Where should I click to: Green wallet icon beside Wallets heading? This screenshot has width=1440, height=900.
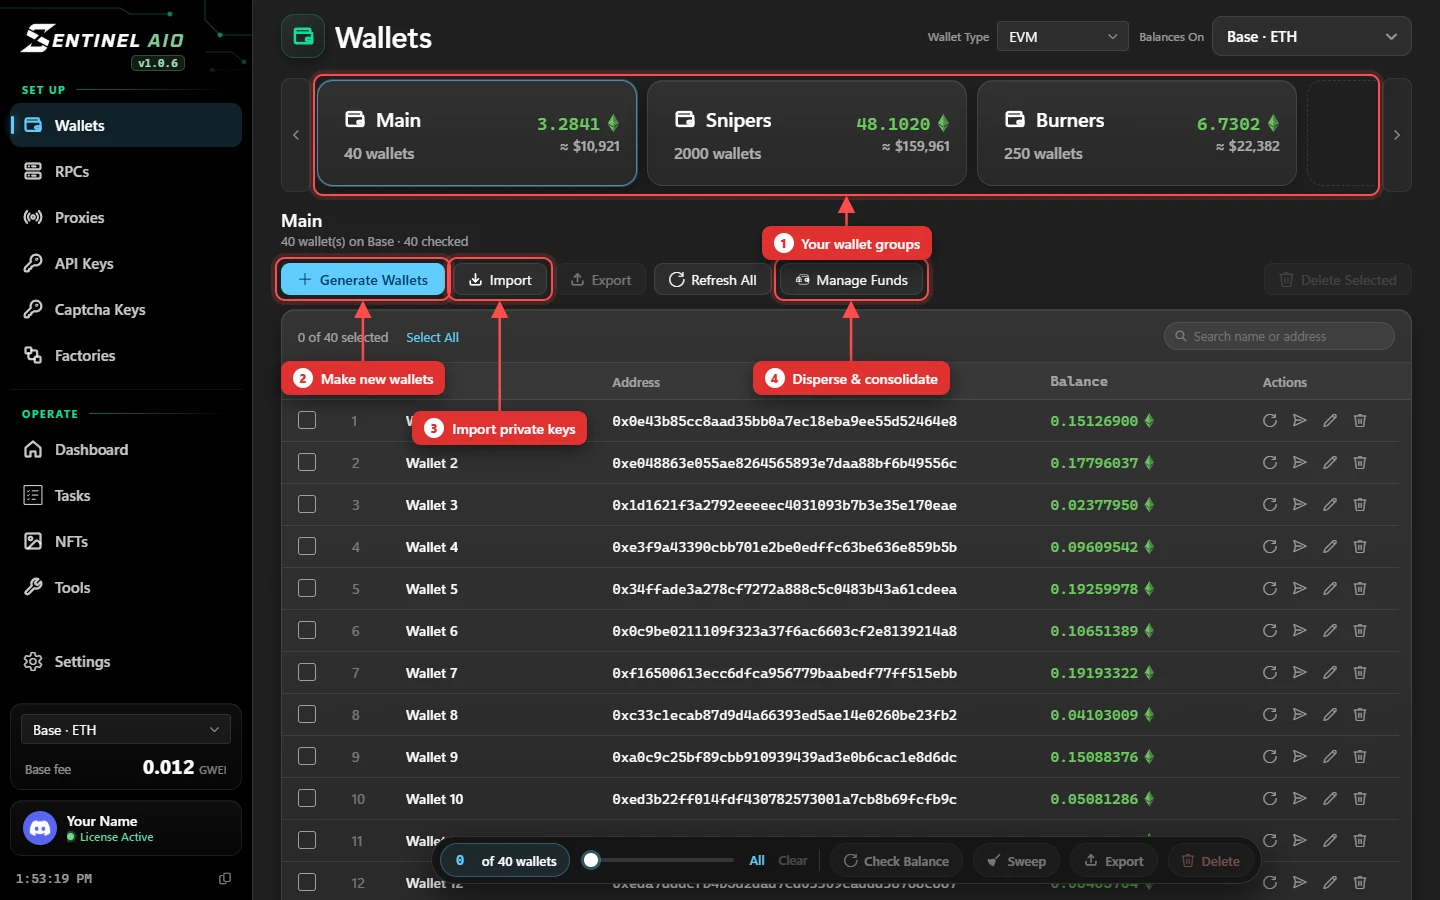[x=303, y=37]
